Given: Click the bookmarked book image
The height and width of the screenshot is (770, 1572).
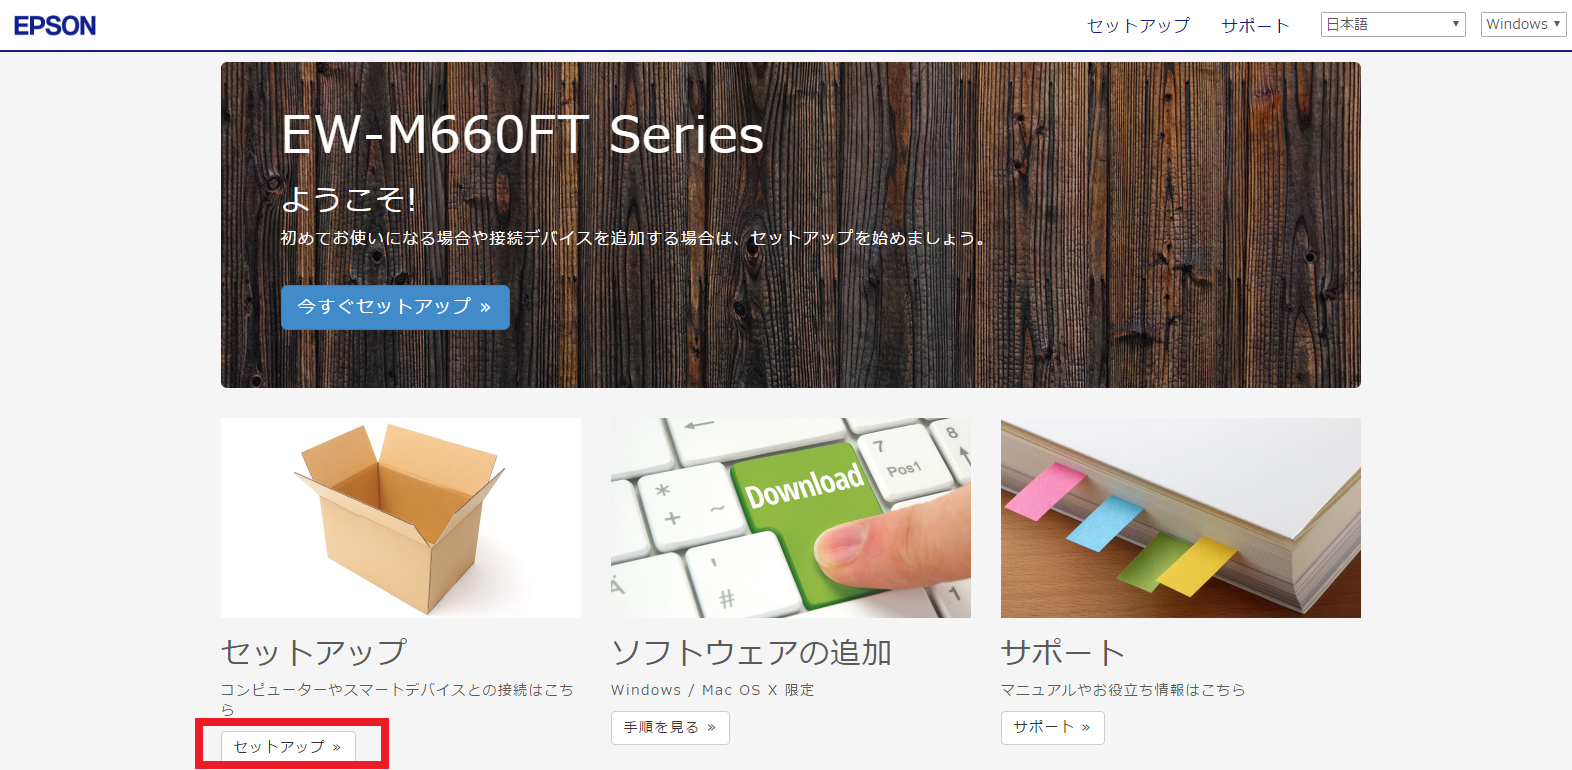Looking at the screenshot, I should point(1181,518).
